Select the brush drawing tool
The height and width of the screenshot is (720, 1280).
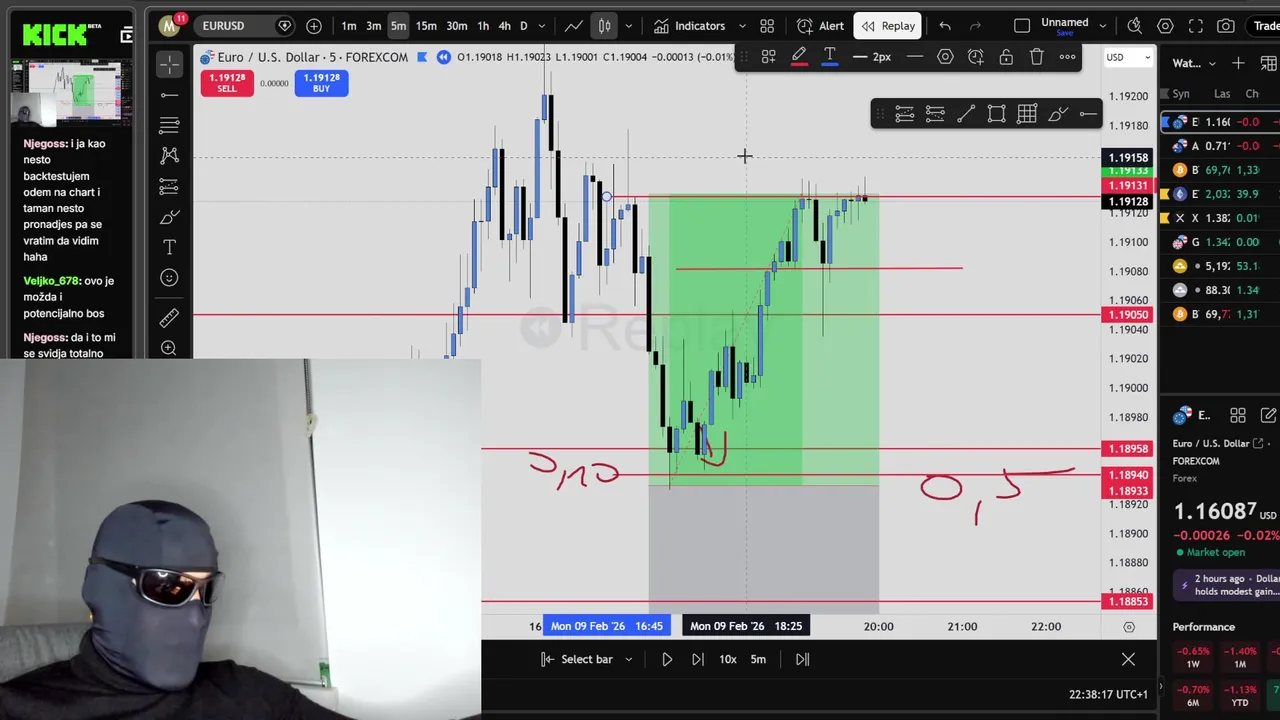coord(169,217)
